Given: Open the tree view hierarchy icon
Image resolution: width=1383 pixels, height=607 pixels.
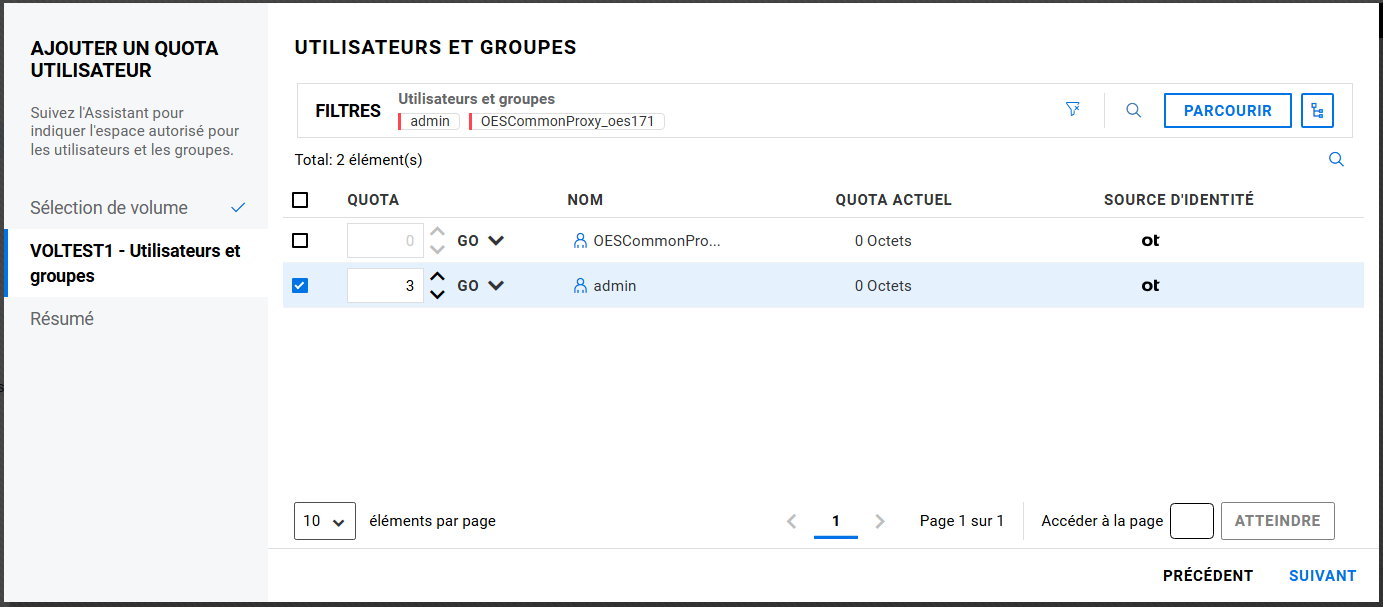Looking at the screenshot, I should click(x=1317, y=111).
